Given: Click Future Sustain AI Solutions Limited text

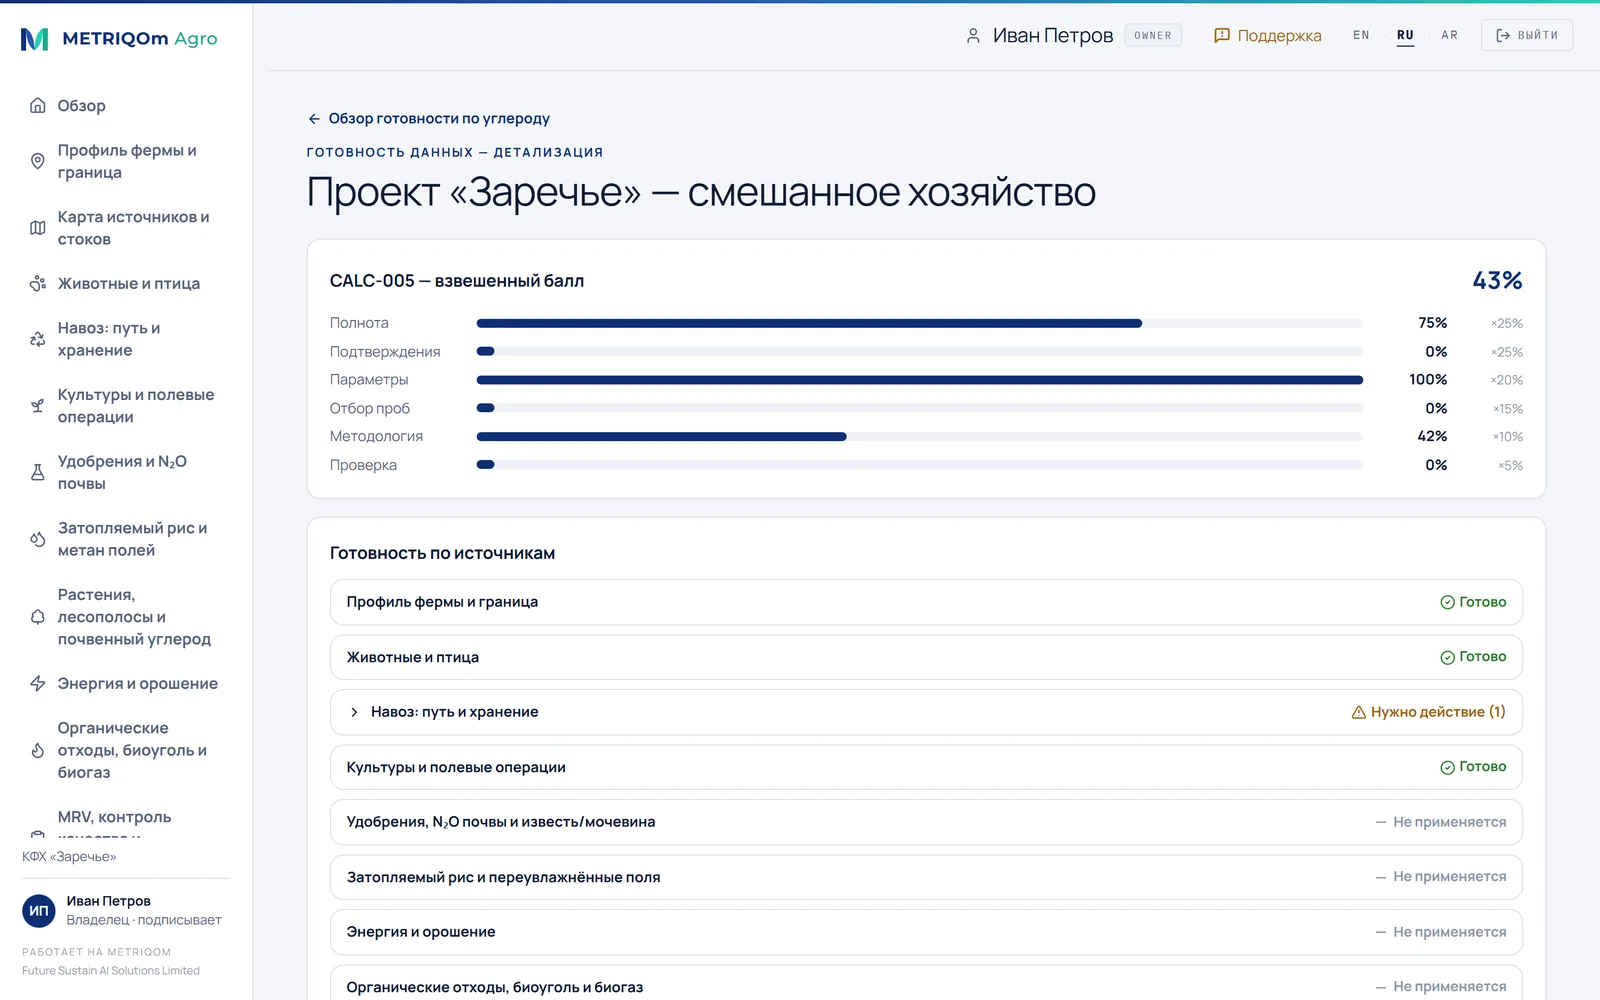Looking at the screenshot, I should [x=111, y=971].
